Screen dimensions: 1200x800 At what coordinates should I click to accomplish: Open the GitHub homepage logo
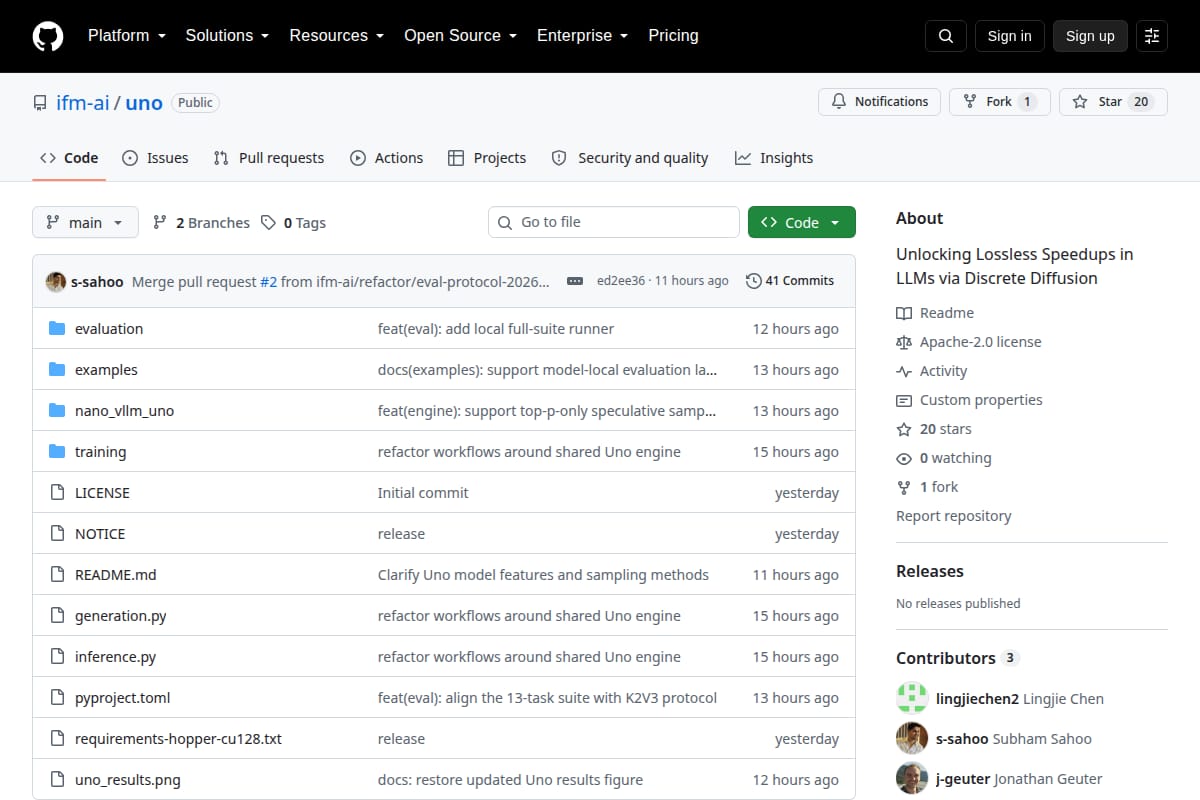tap(48, 36)
